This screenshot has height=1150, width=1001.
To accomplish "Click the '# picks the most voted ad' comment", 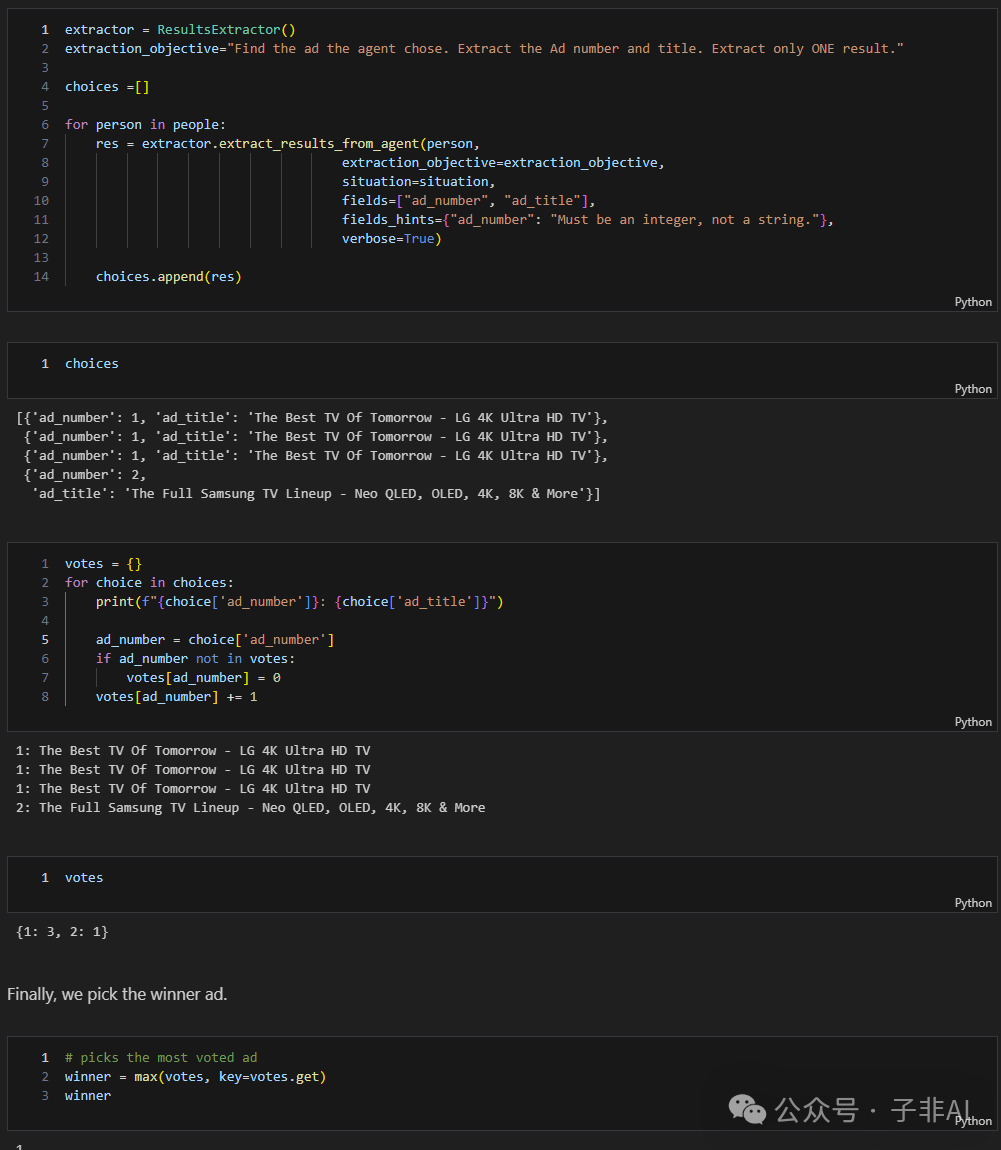I will (161, 1058).
